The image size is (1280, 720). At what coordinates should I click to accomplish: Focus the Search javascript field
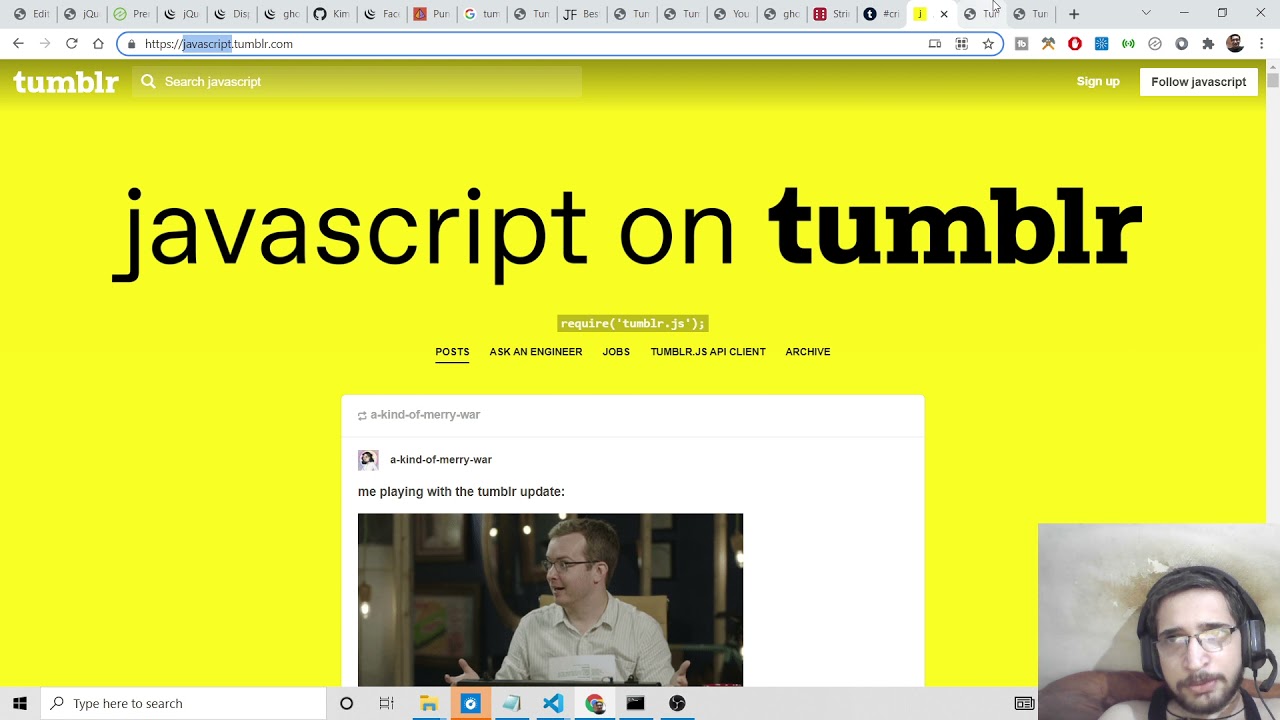(x=360, y=82)
